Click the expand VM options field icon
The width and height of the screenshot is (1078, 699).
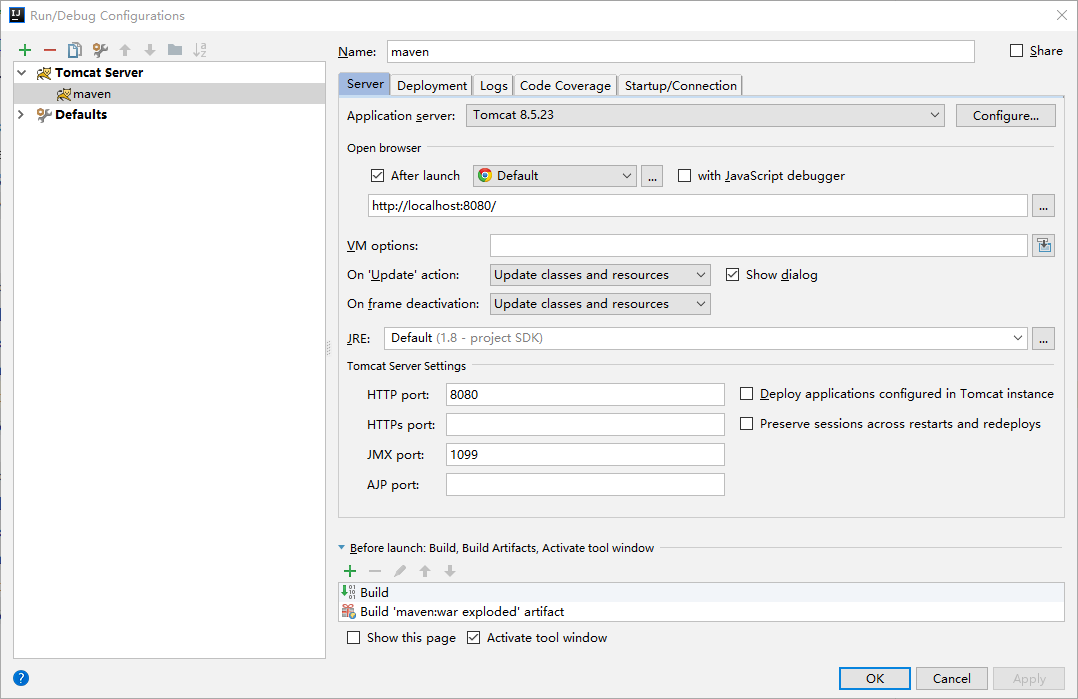1045,246
